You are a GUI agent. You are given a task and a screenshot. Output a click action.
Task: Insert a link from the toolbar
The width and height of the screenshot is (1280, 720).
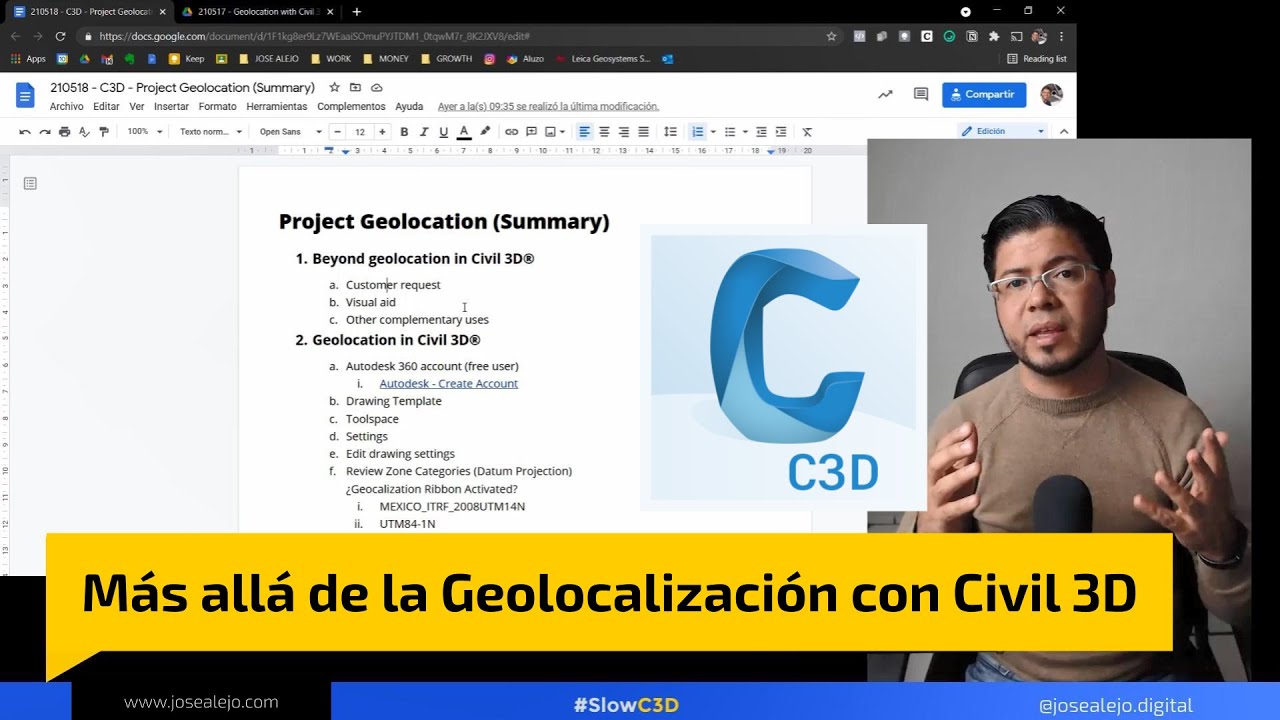(x=512, y=132)
